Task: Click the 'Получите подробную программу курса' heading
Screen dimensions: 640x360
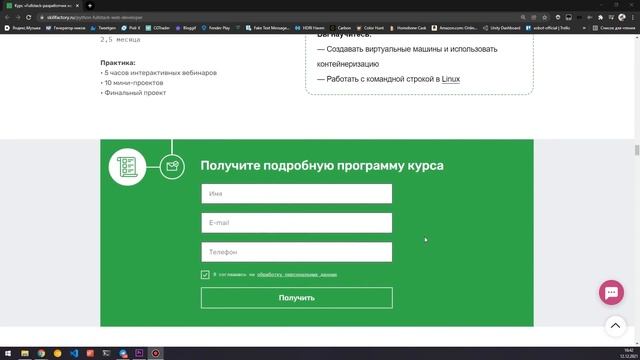Action: click(322, 166)
